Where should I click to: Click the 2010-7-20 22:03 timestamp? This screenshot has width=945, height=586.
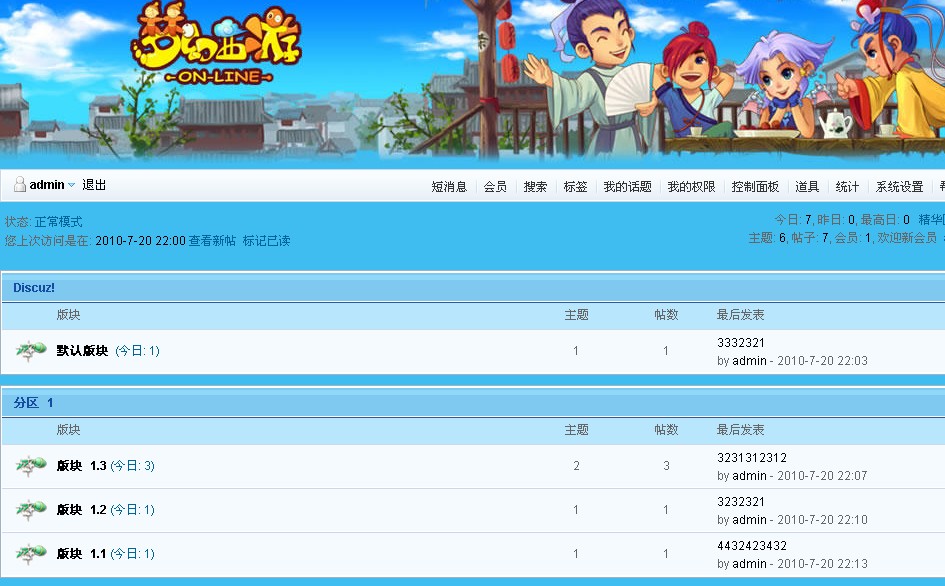(823, 361)
